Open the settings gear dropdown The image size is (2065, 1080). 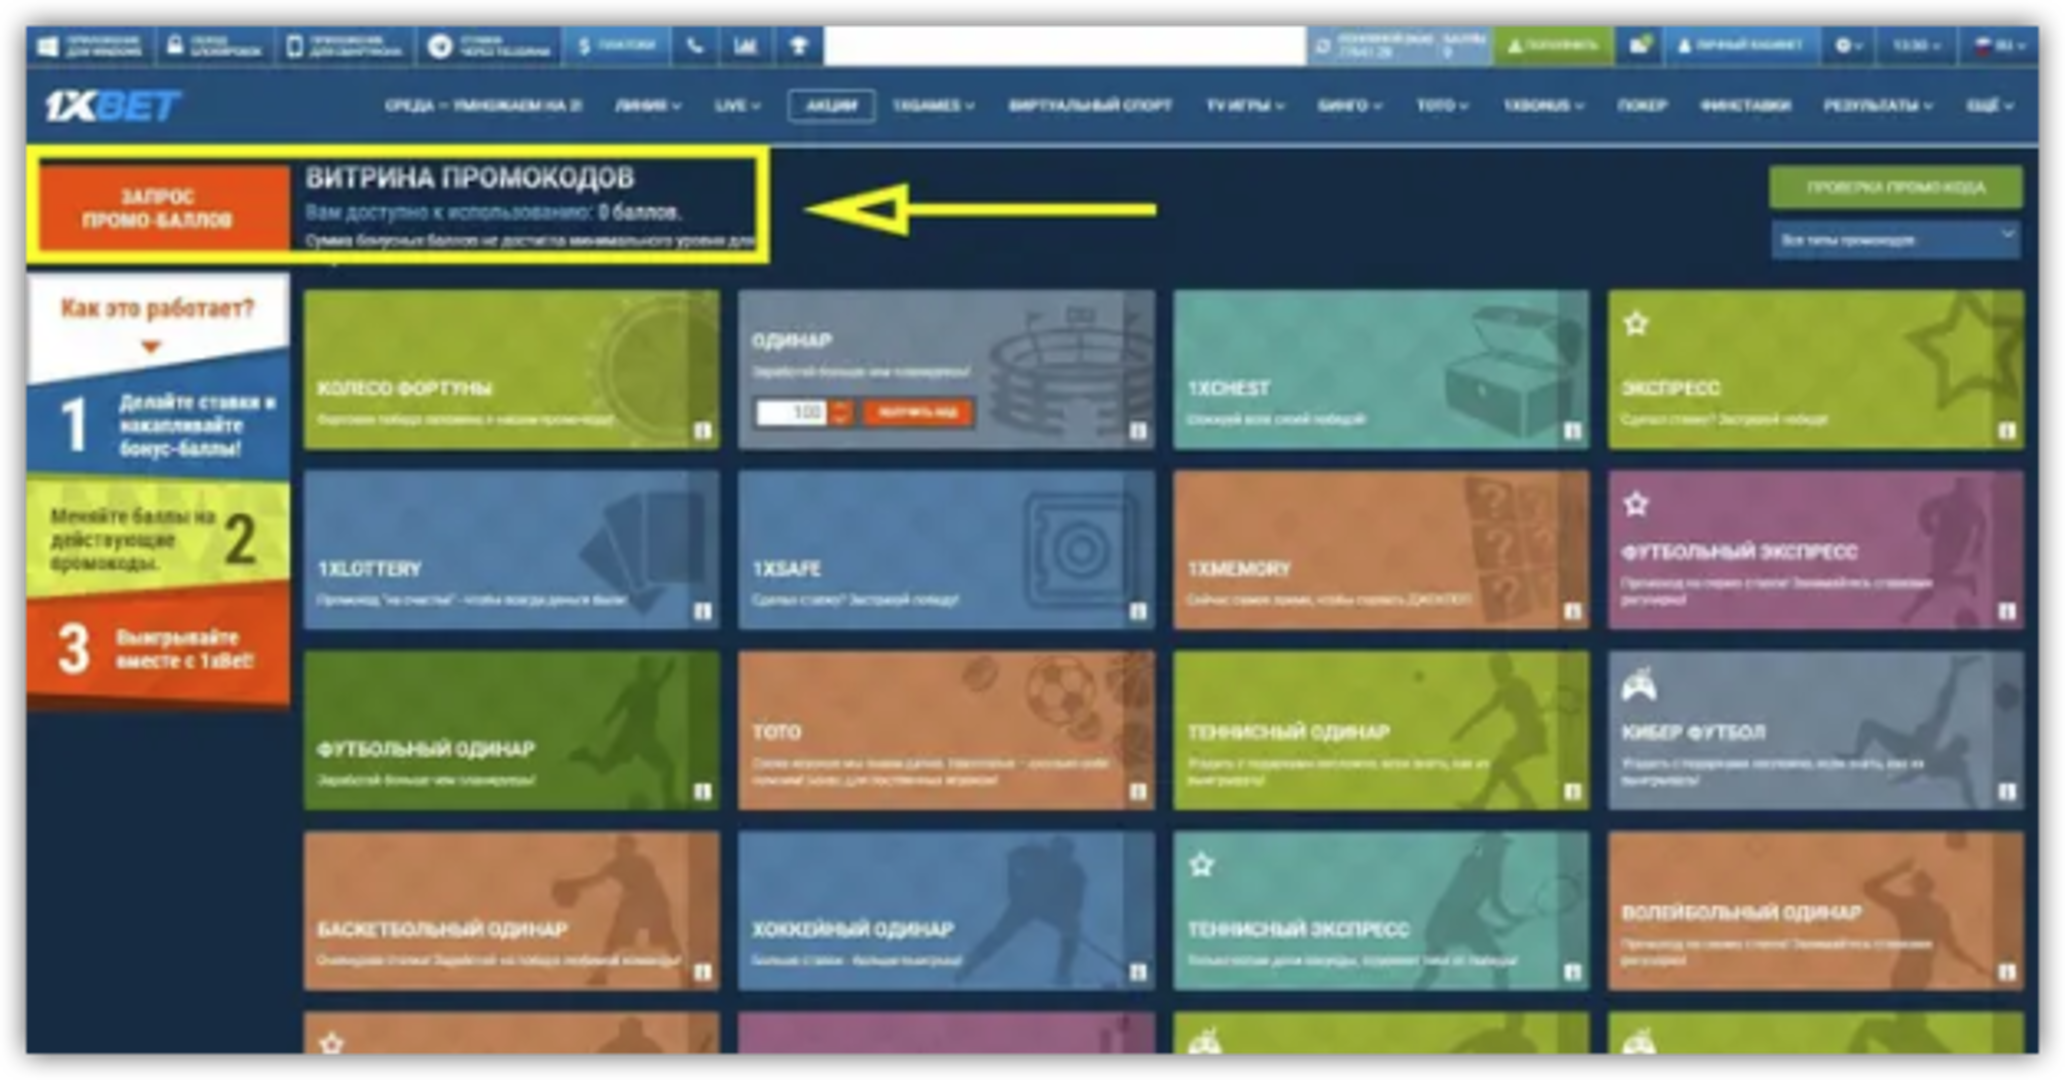coord(1848,46)
